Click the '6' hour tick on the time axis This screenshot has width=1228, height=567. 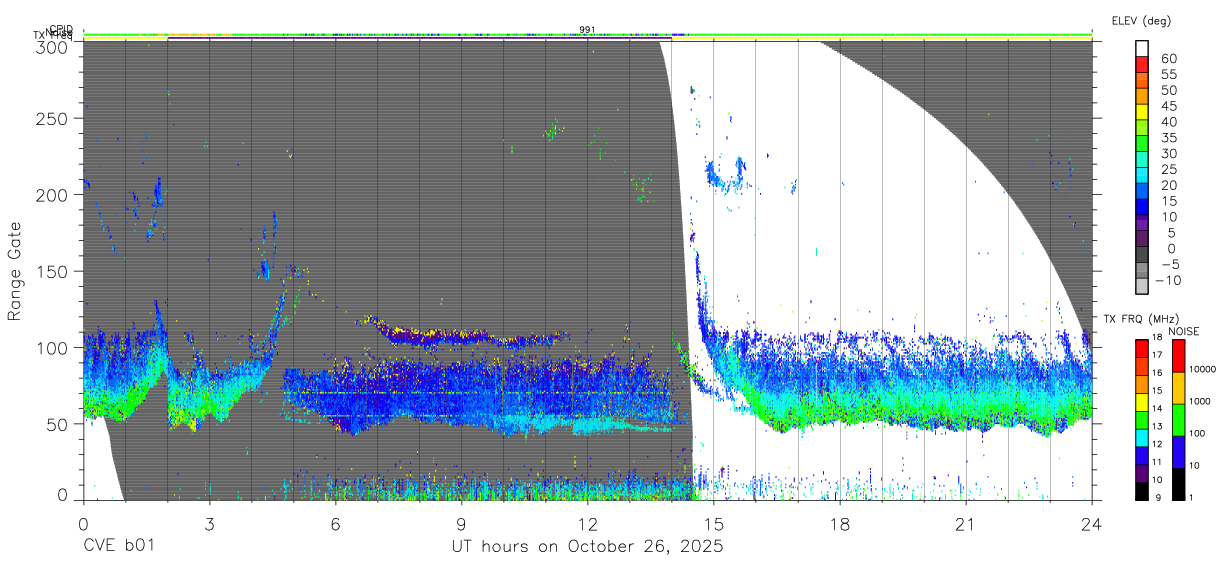[335, 523]
